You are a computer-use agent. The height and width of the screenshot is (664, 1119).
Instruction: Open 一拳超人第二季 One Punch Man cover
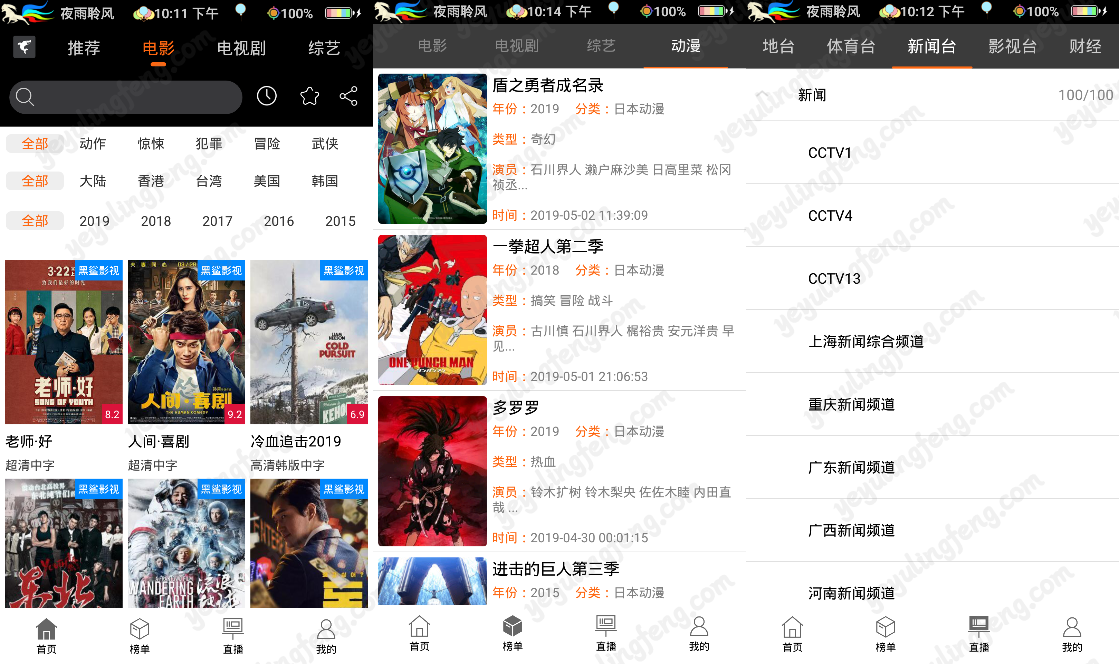click(432, 310)
